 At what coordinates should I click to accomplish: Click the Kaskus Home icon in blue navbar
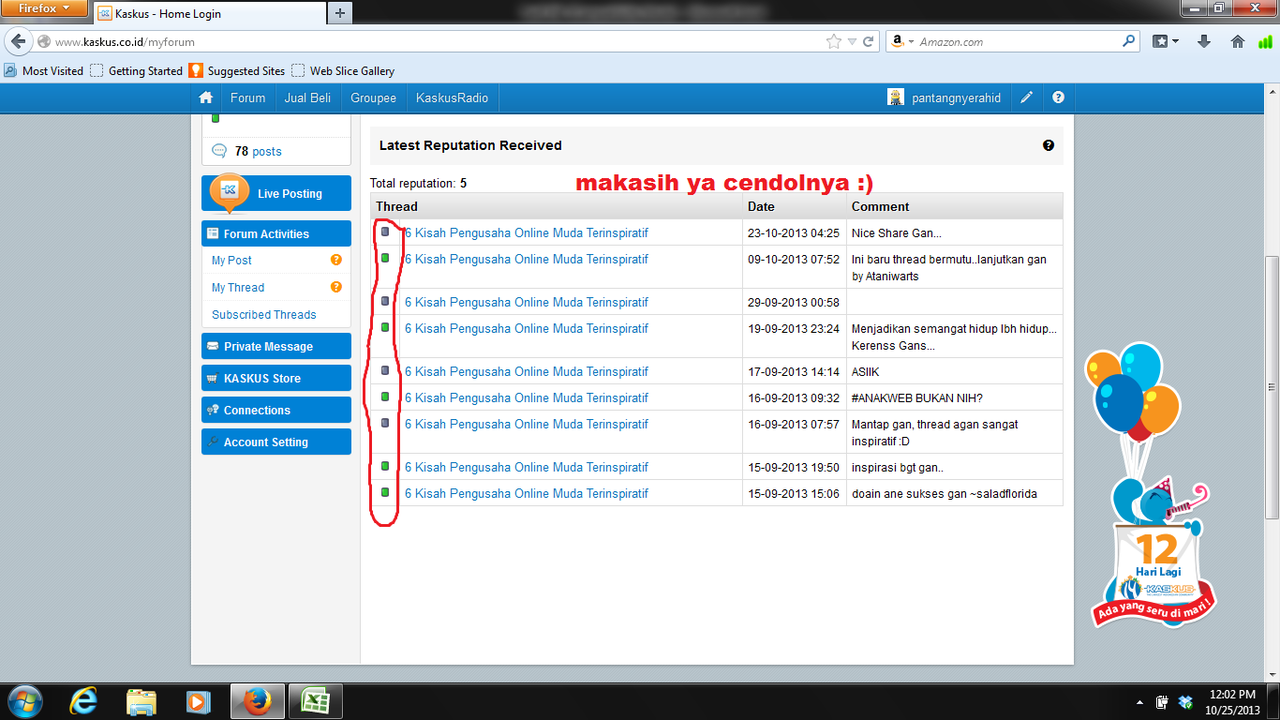[x=206, y=98]
